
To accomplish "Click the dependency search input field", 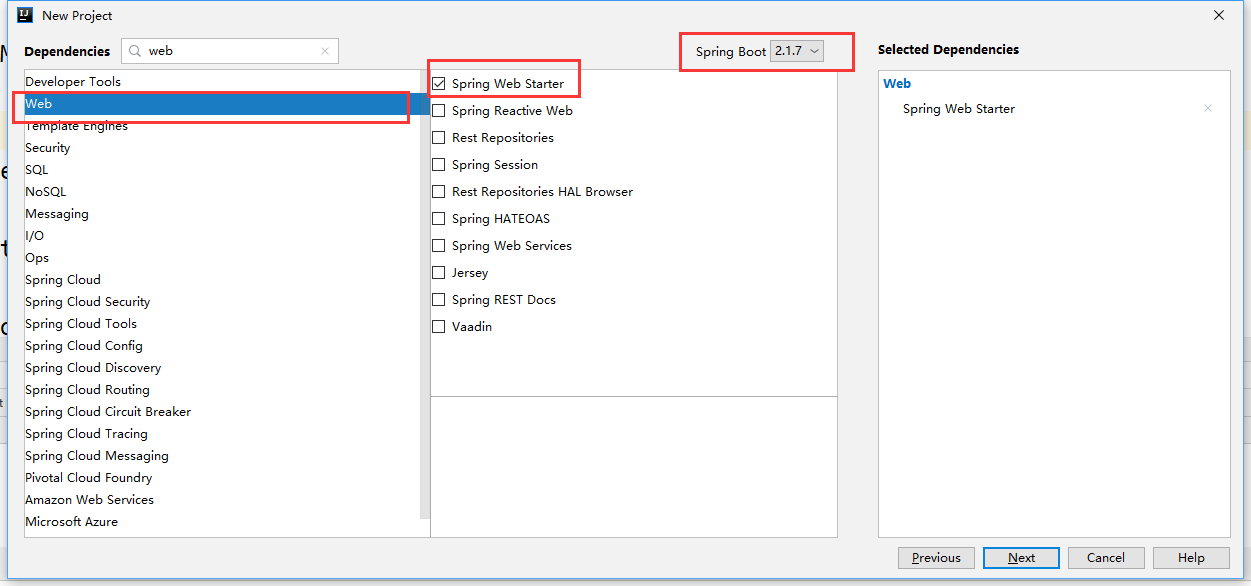I will point(230,51).
